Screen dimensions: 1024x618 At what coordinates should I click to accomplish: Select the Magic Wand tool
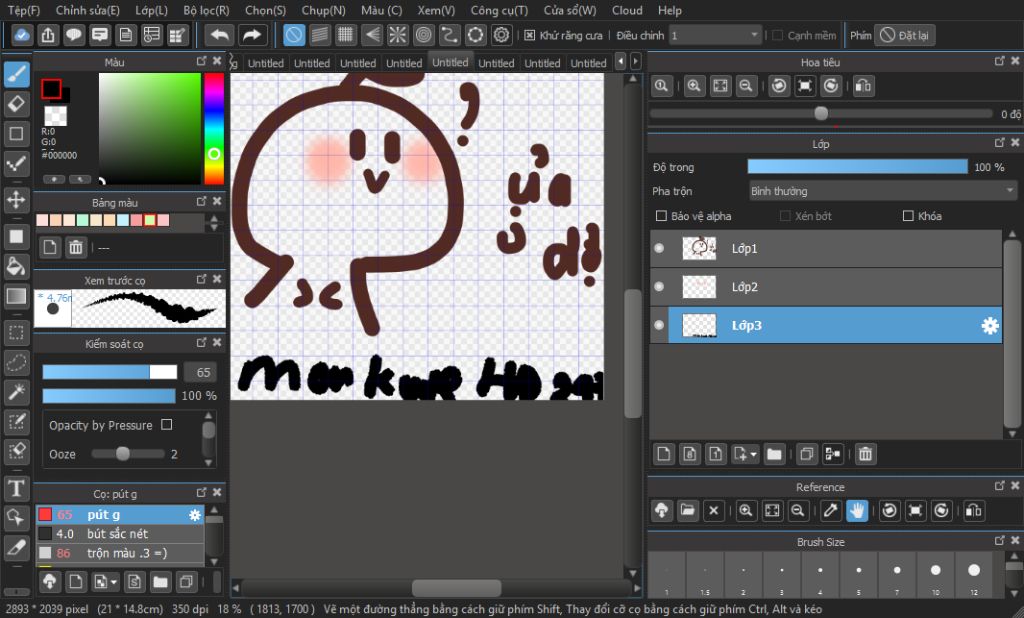(16, 392)
